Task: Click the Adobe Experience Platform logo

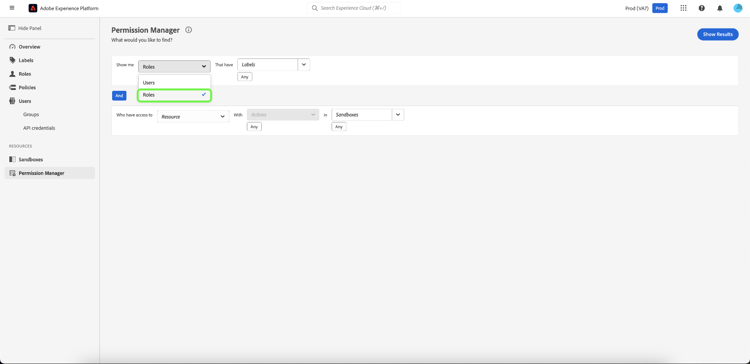Action: tap(33, 8)
